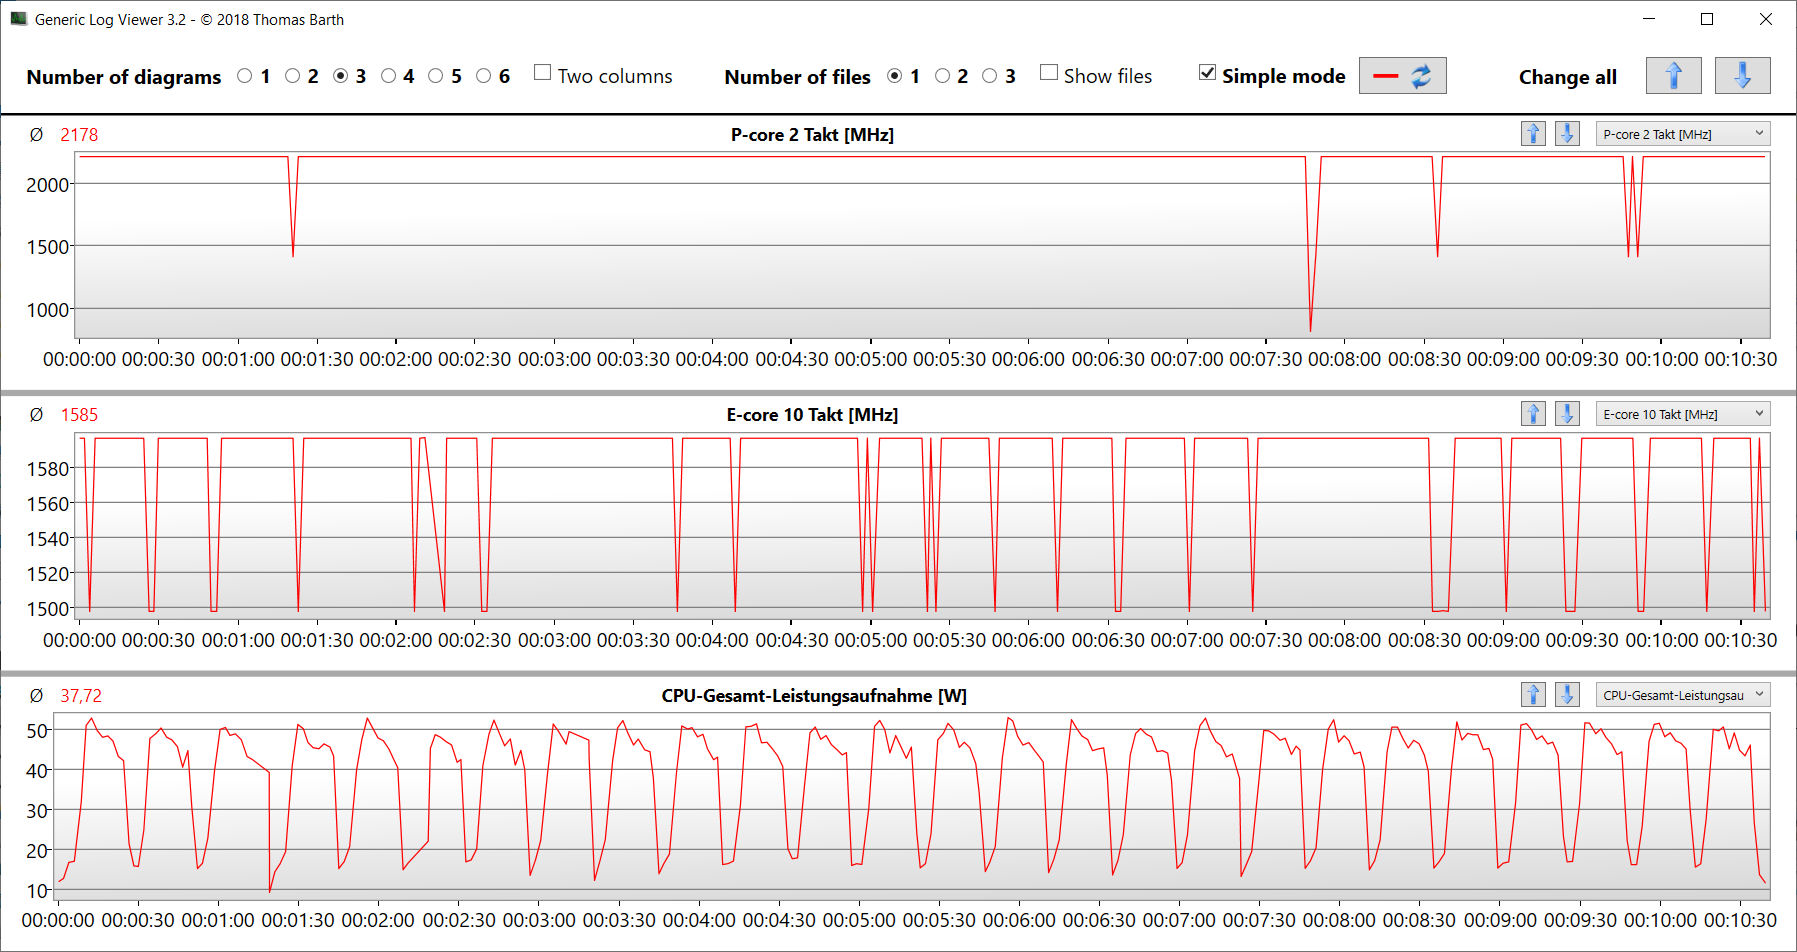Click up arrow for E-core 10 diagram

[1533, 414]
